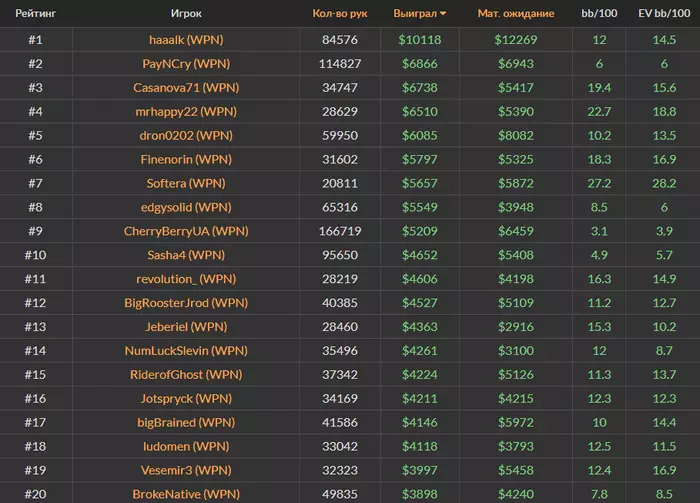Click BrokeNative (WPN) player link
Screen dimensions: 700x503
click(186, 494)
